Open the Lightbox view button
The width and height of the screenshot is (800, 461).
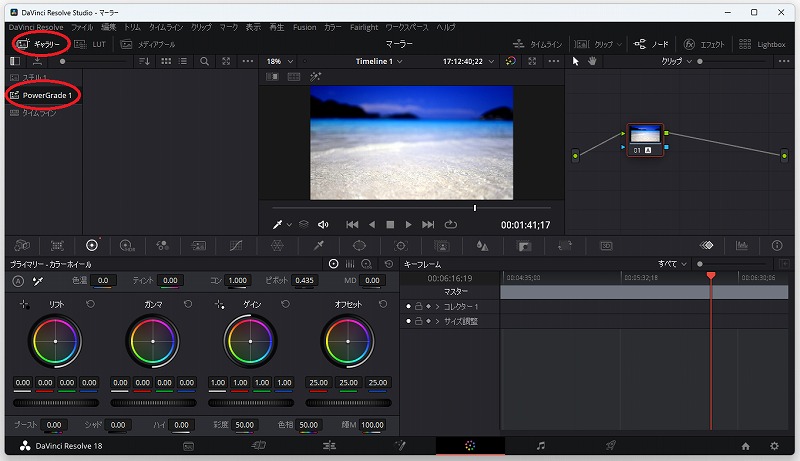pyautogui.click(x=762, y=44)
